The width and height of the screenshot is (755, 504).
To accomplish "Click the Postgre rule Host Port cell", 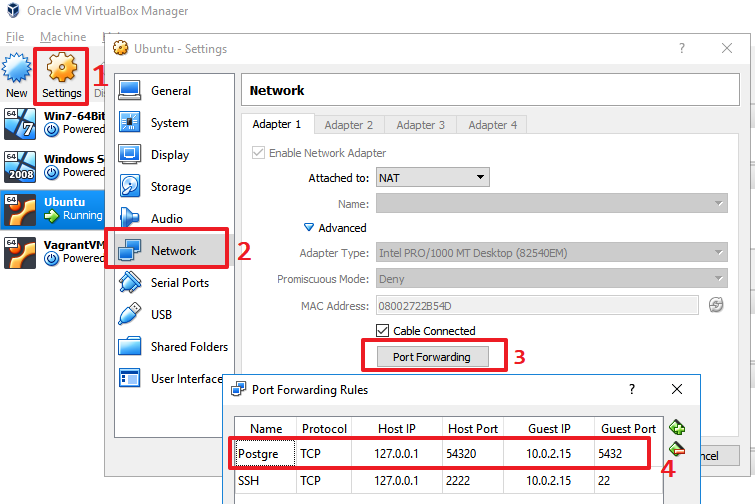I will (473, 453).
